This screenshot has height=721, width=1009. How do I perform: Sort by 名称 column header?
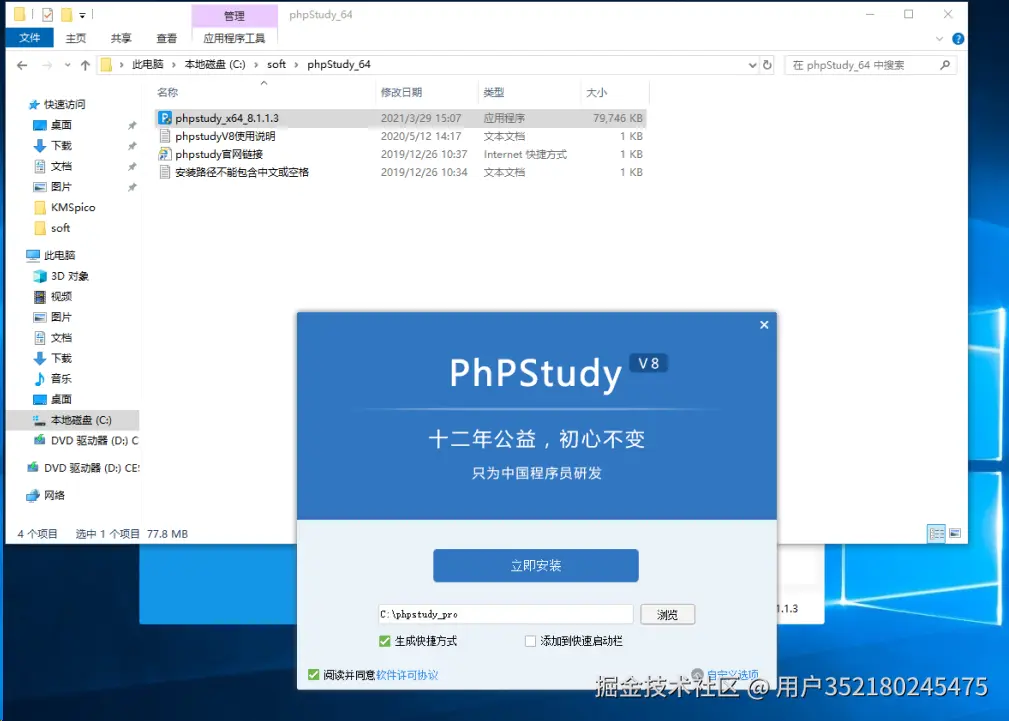point(167,93)
